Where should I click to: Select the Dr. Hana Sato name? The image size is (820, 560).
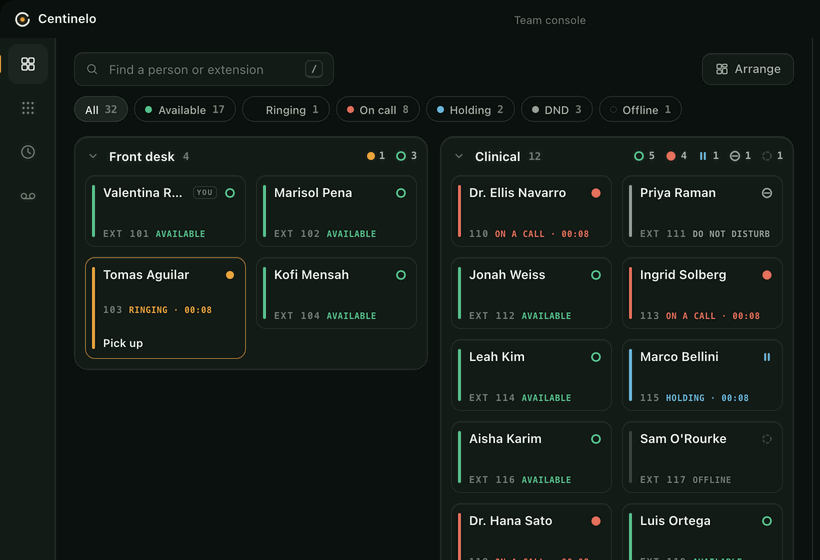(x=510, y=521)
